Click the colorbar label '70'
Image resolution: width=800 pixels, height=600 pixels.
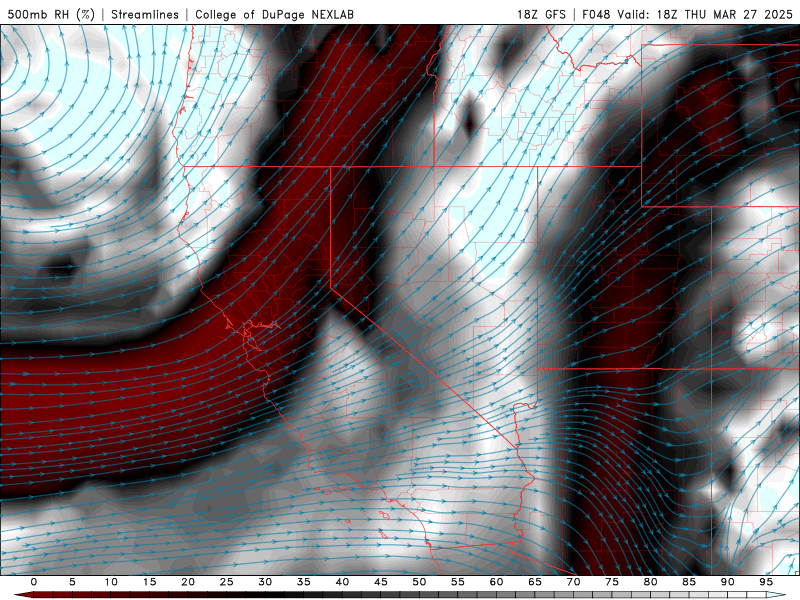click(x=573, y=582)
